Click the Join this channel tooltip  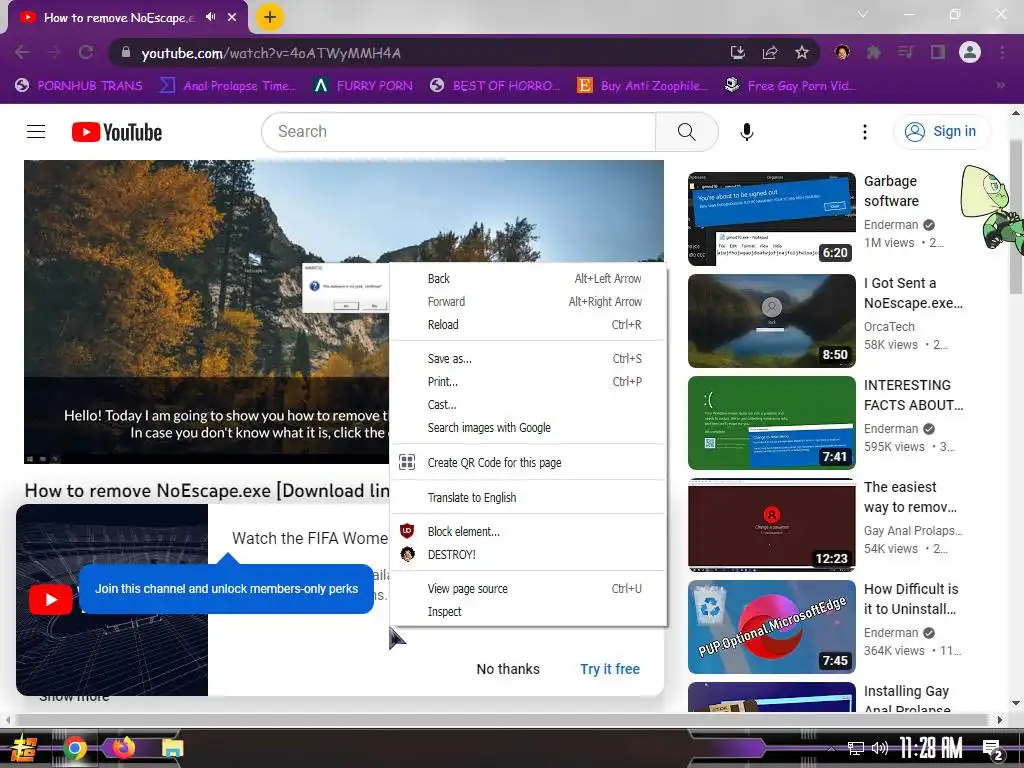click(x=226, y=588)
